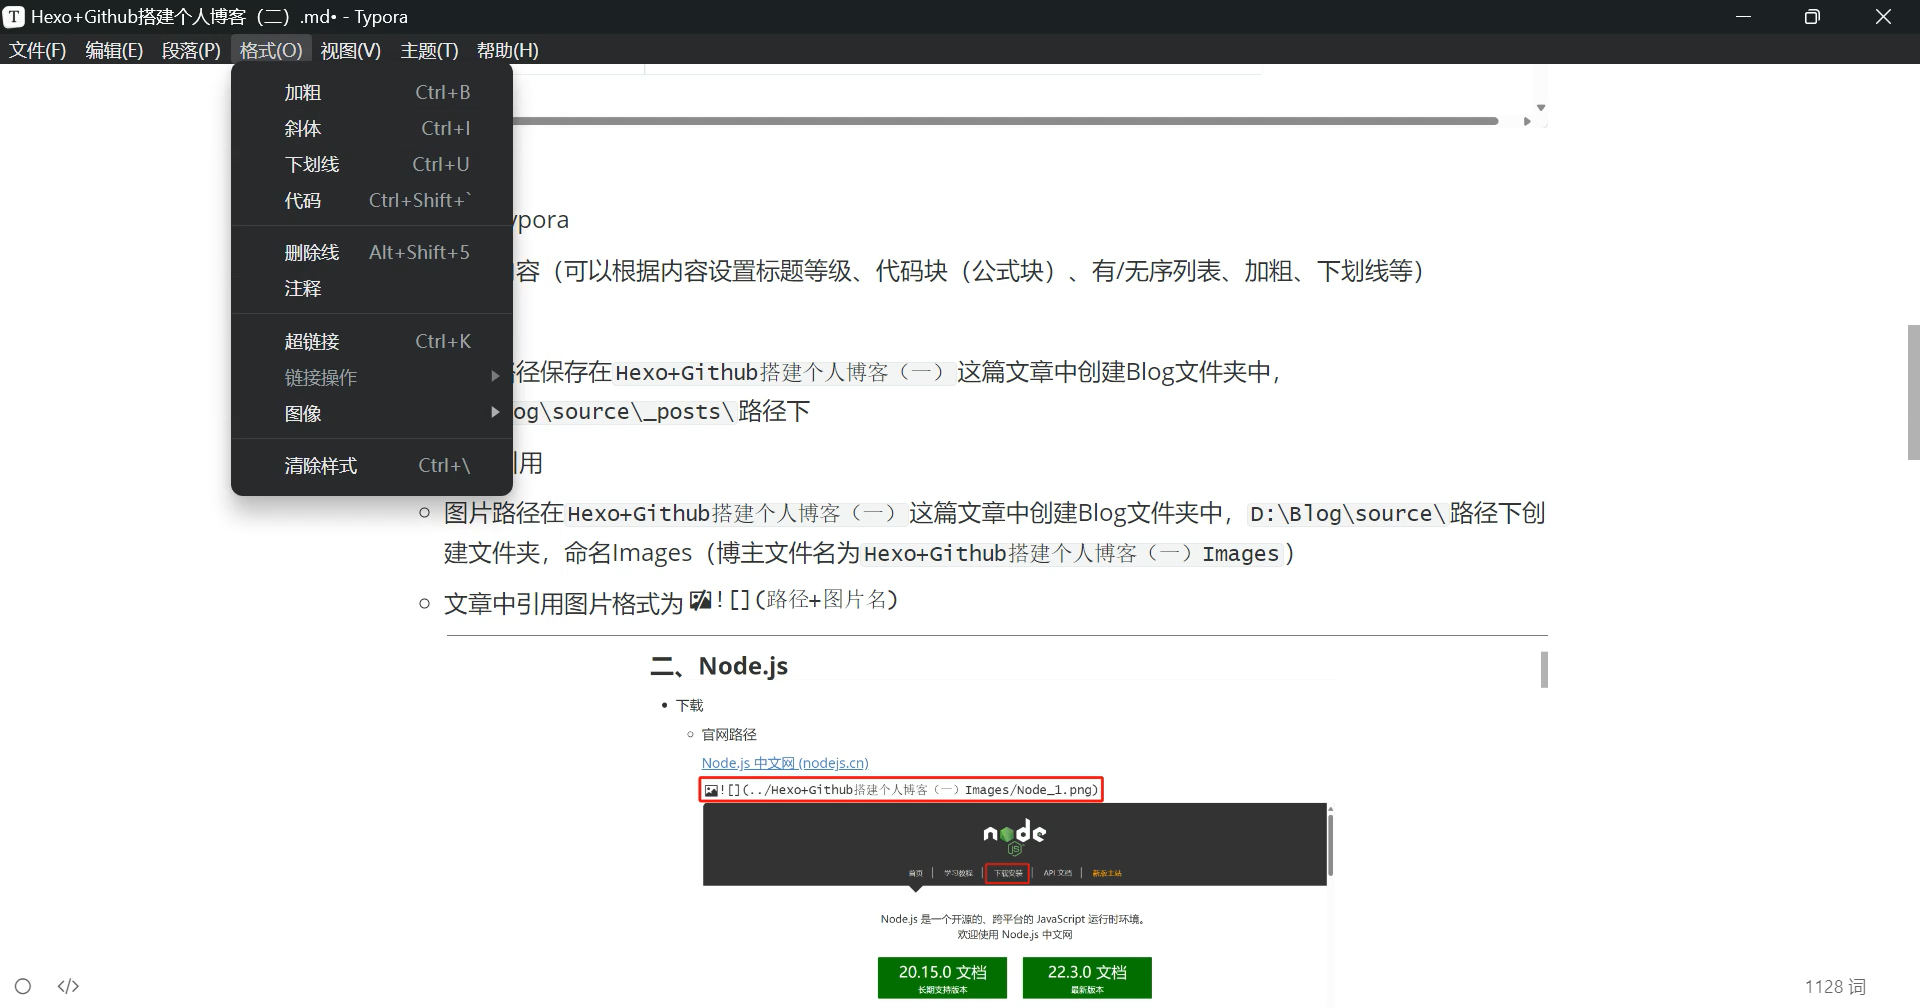Viewport: 1920px width, 1008px height.
Task: Click the Typora app icon in title bar
Action: 14,17
